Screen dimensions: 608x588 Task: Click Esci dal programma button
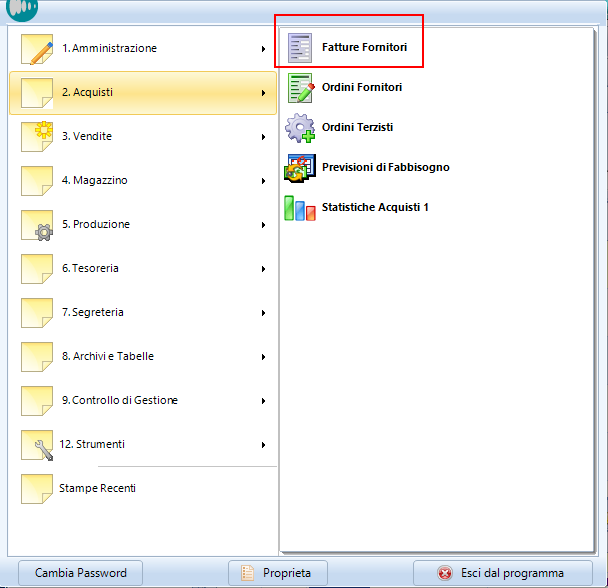pyautogui.click(x=501, y=573)
